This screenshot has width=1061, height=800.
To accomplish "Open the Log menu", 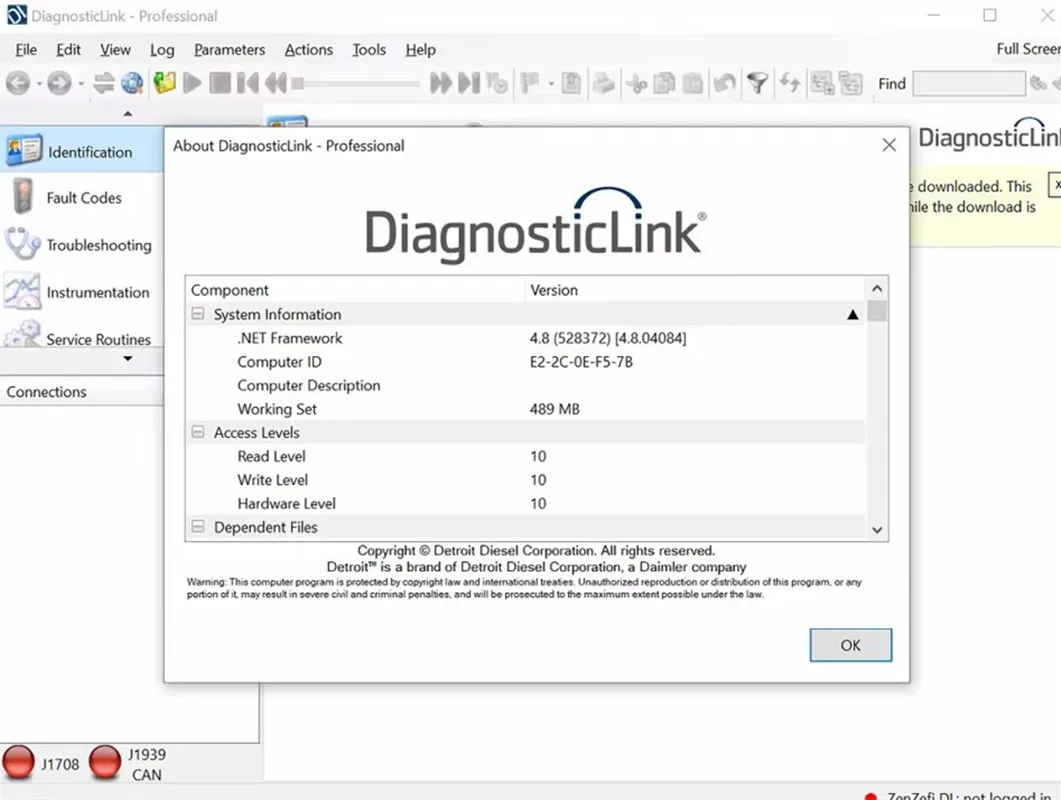I will pos(162,49).
